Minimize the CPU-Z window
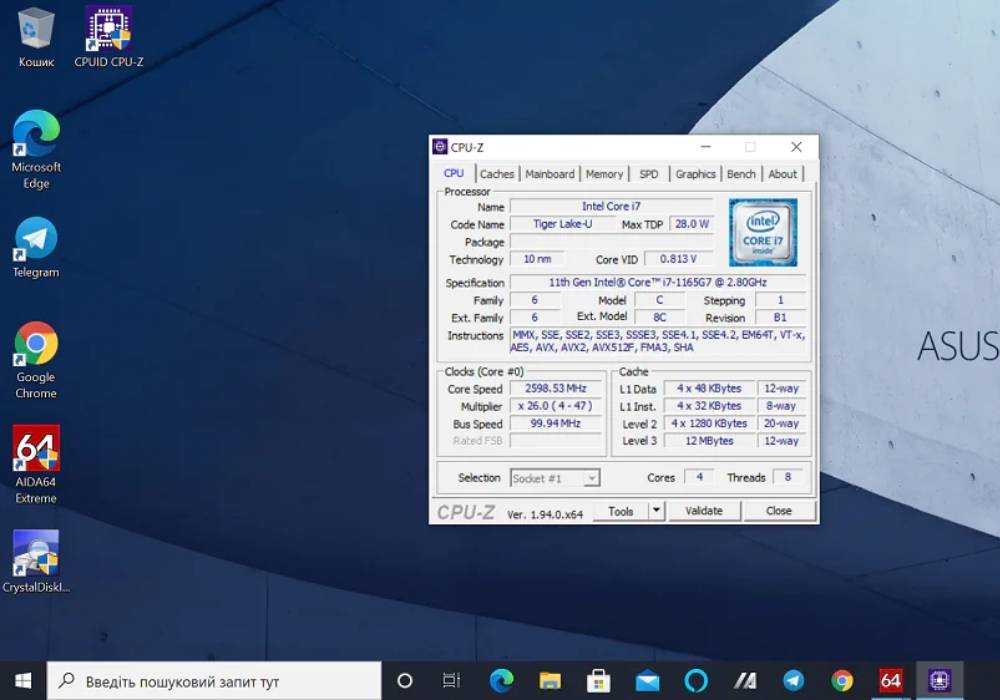The height and width of the screenshot is (700, 1000). click(x=705, y=147)
